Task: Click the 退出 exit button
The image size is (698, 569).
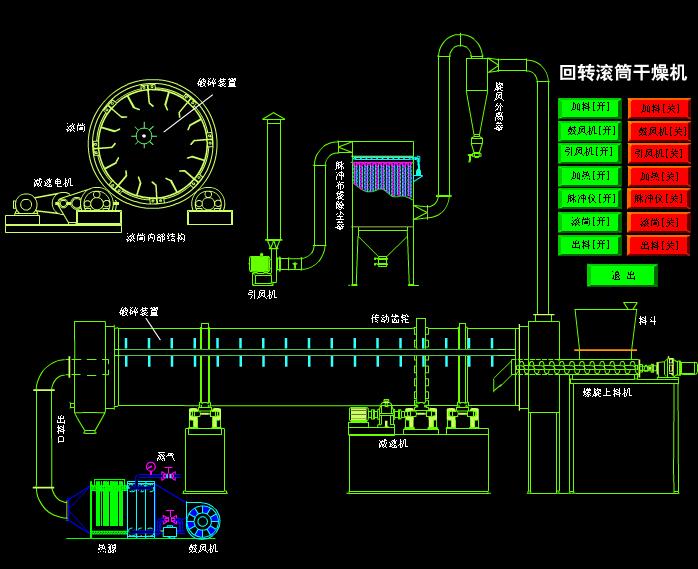Action: pos(622,275)
